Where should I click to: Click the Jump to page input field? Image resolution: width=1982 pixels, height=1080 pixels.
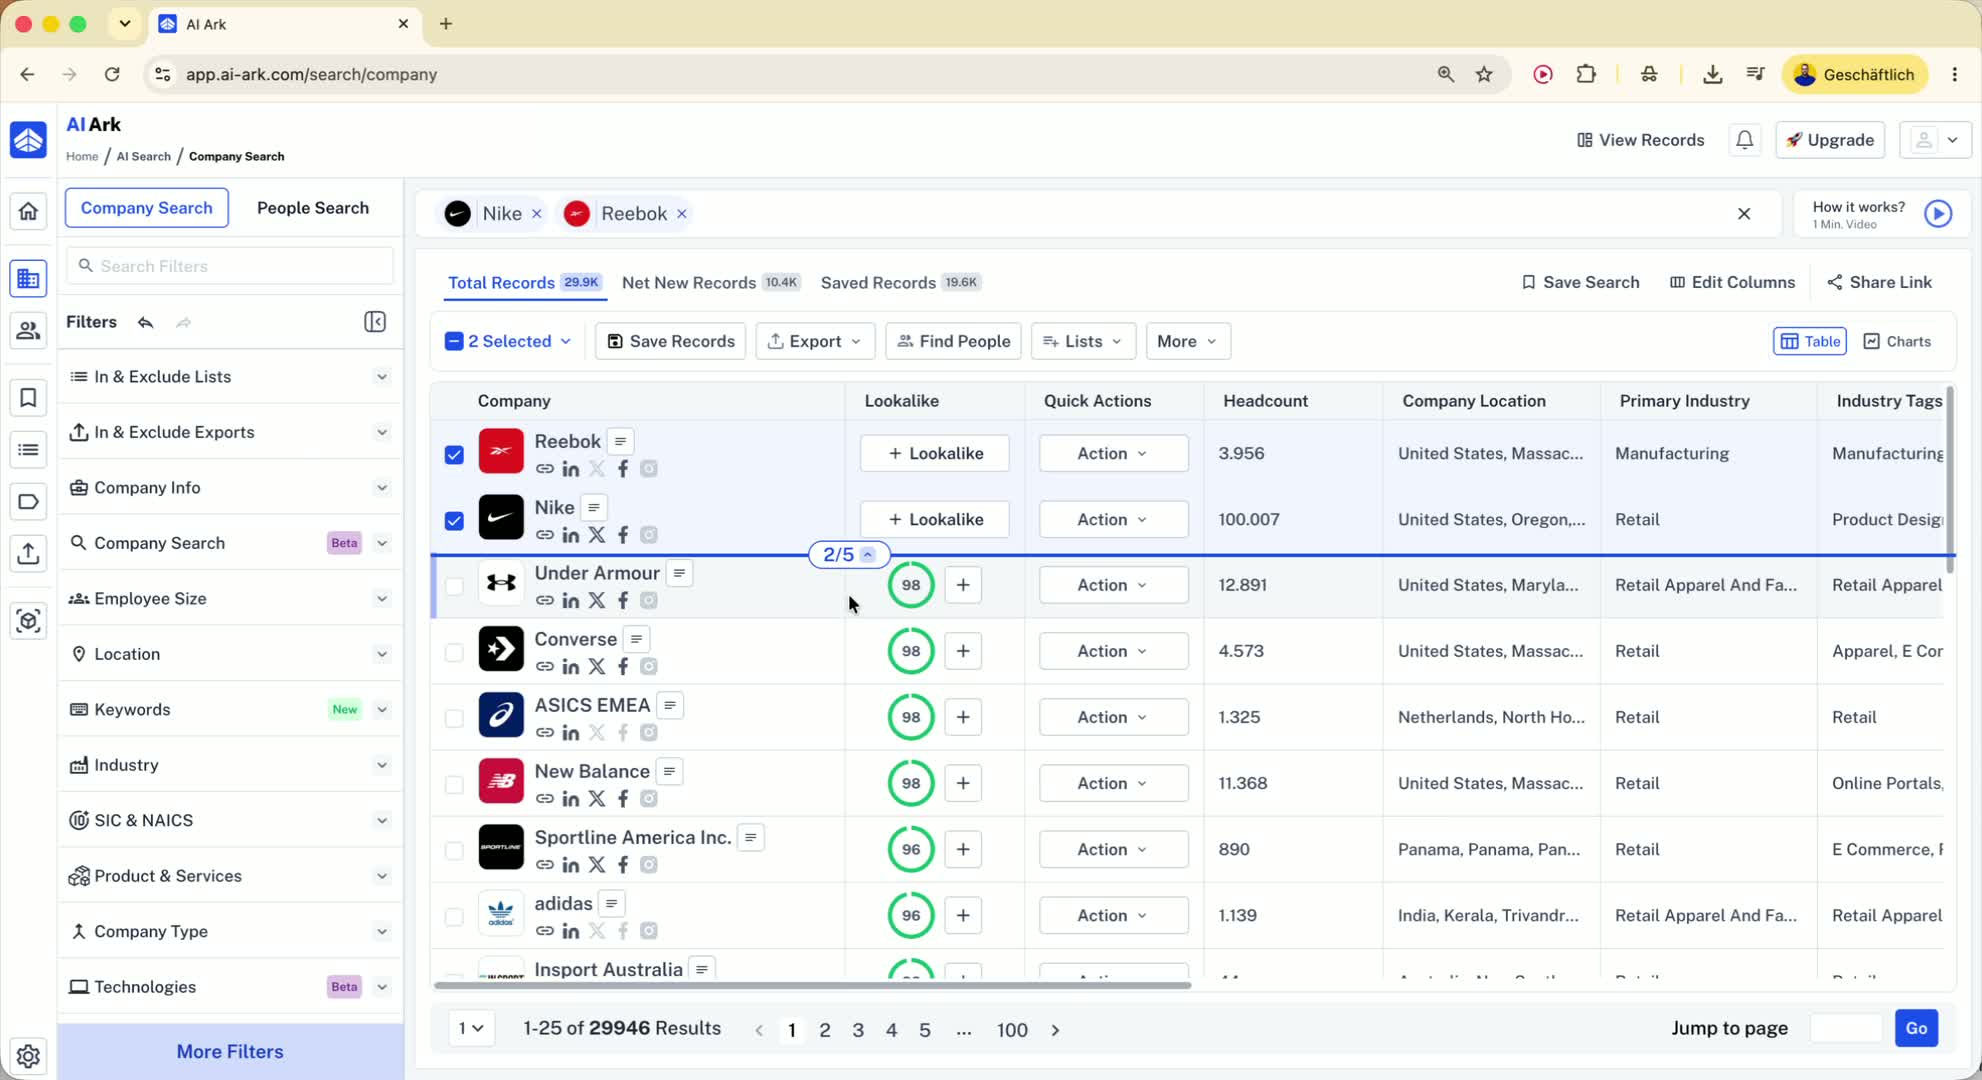tap(1846, 1029)
